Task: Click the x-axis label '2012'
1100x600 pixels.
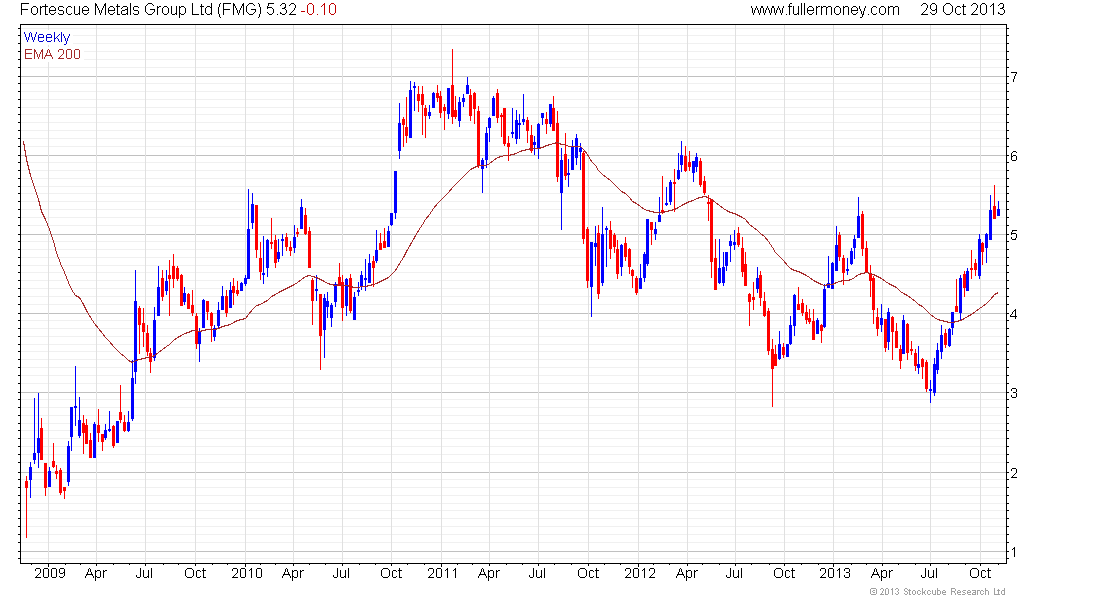Action: (x=640, y=573)
